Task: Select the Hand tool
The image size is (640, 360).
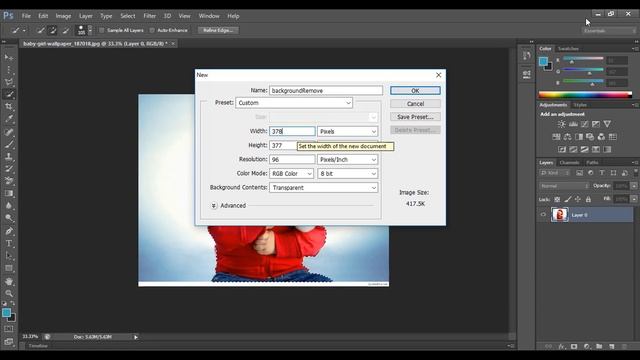Action: 9,281
